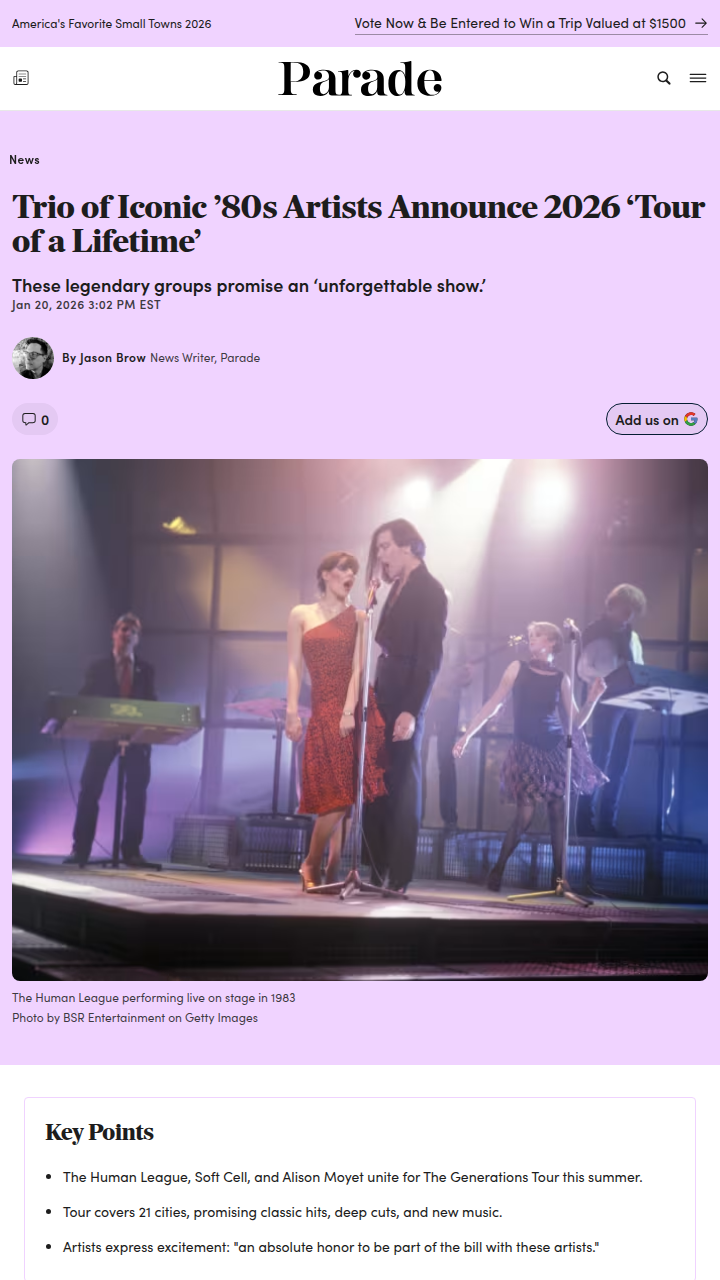Open Vote Now & Be Entered link

[520, 23]
